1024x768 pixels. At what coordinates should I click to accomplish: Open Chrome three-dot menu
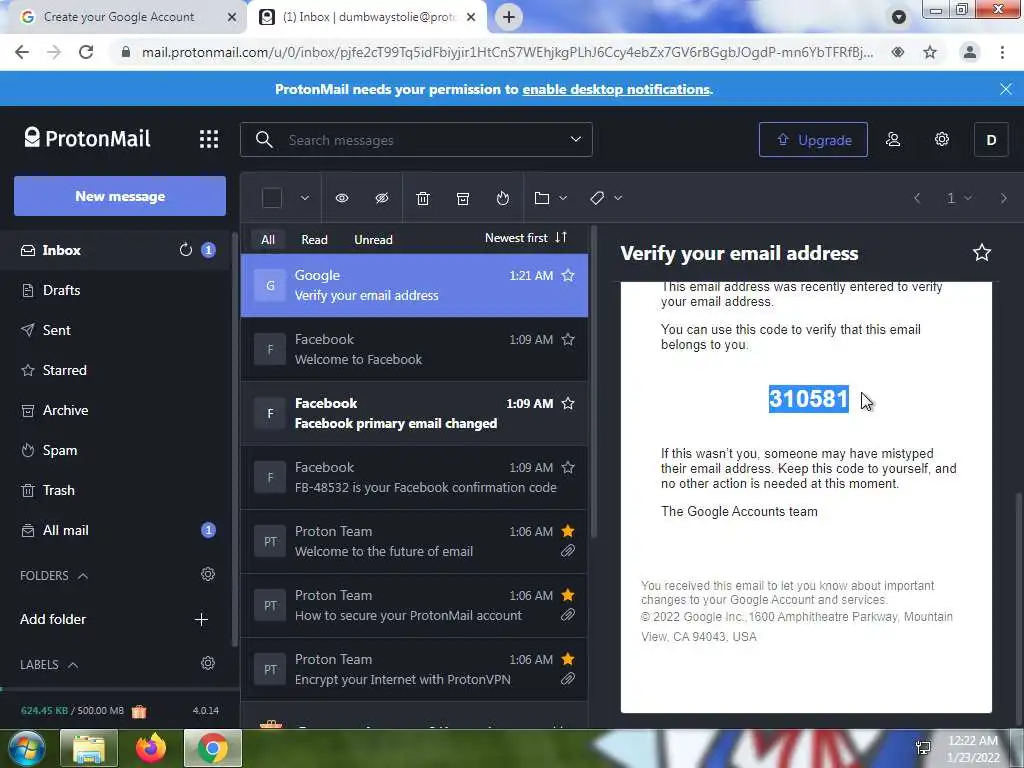click(x=1002, y=52)
